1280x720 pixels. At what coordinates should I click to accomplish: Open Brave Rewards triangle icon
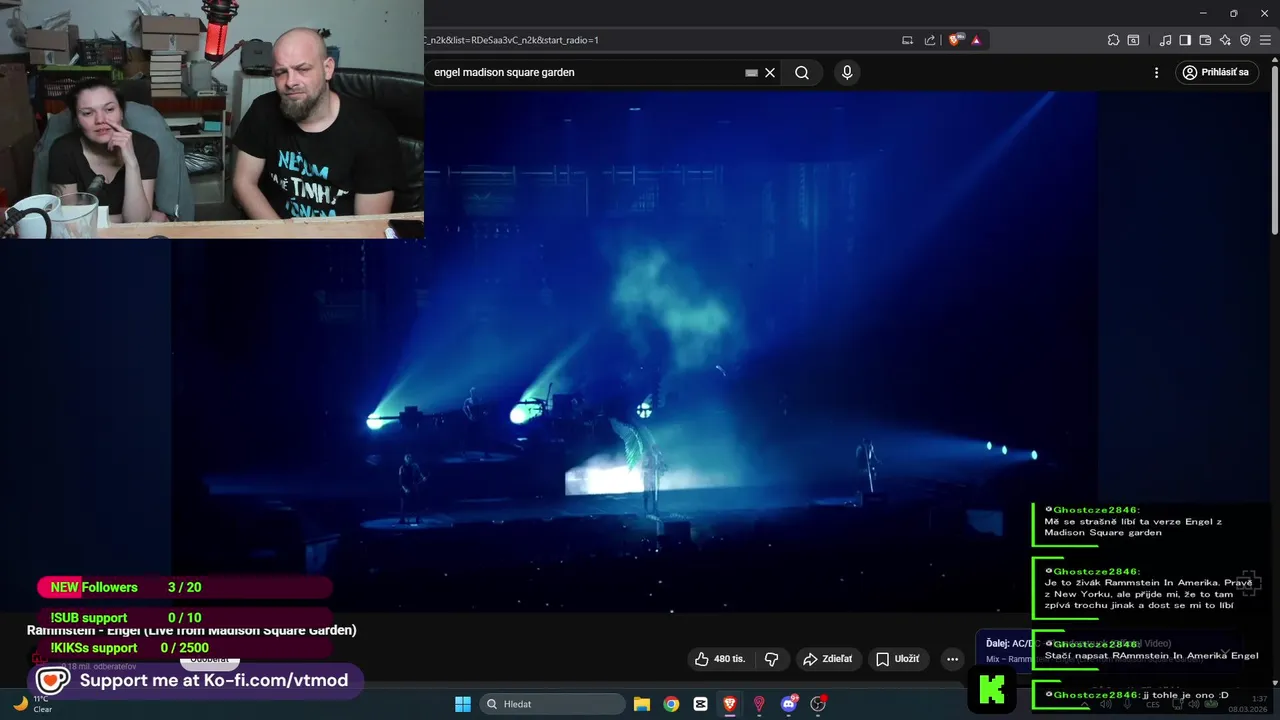click(976, 40)
